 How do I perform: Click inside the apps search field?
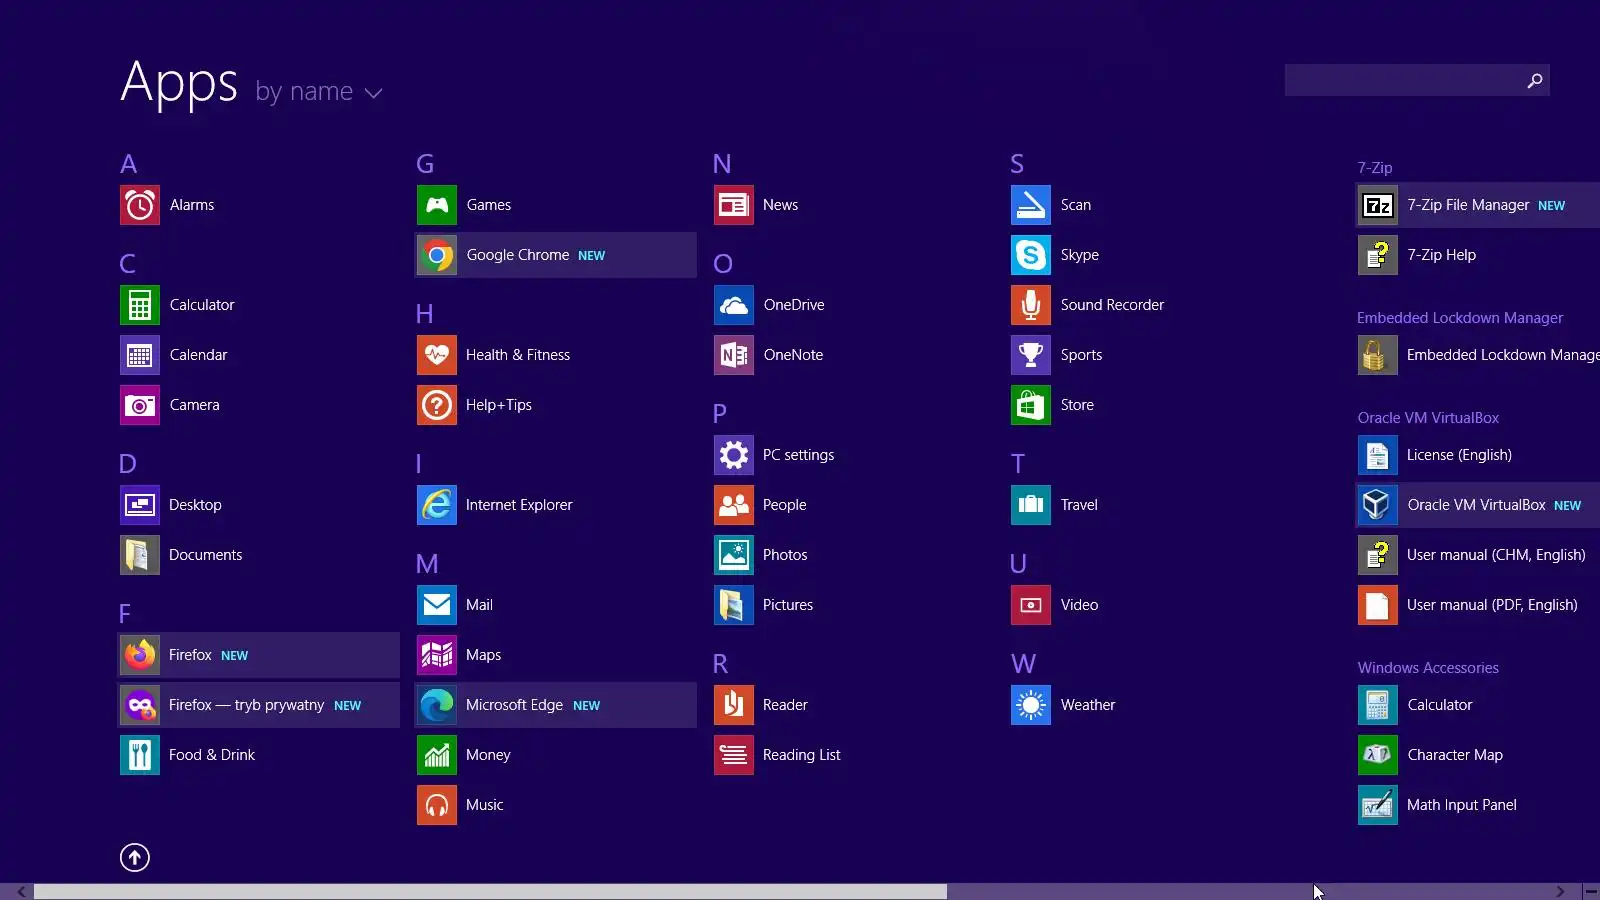tap(1403, 80)
